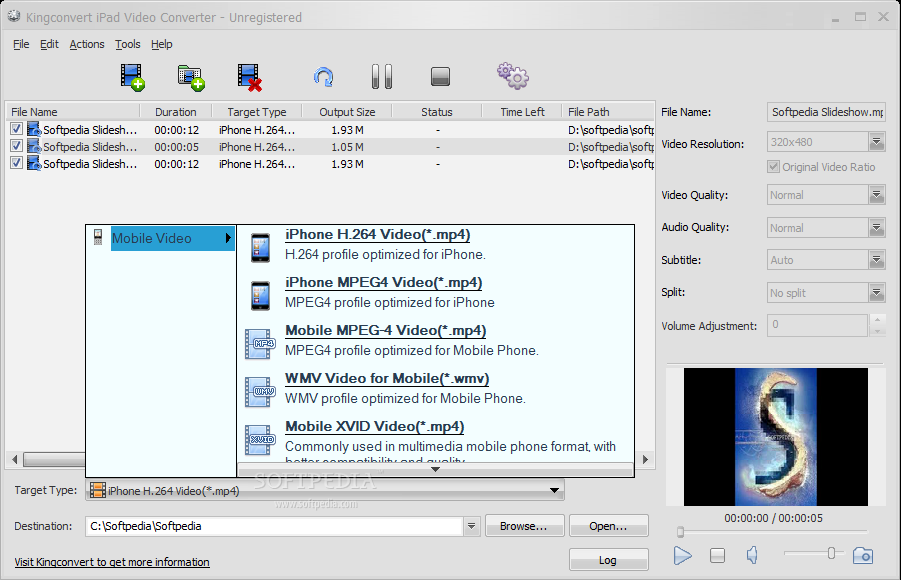Choose WMV Video for Mobile(*.wmv) format
This screenshot has width=901, height=580.
[x=387, y=378]
